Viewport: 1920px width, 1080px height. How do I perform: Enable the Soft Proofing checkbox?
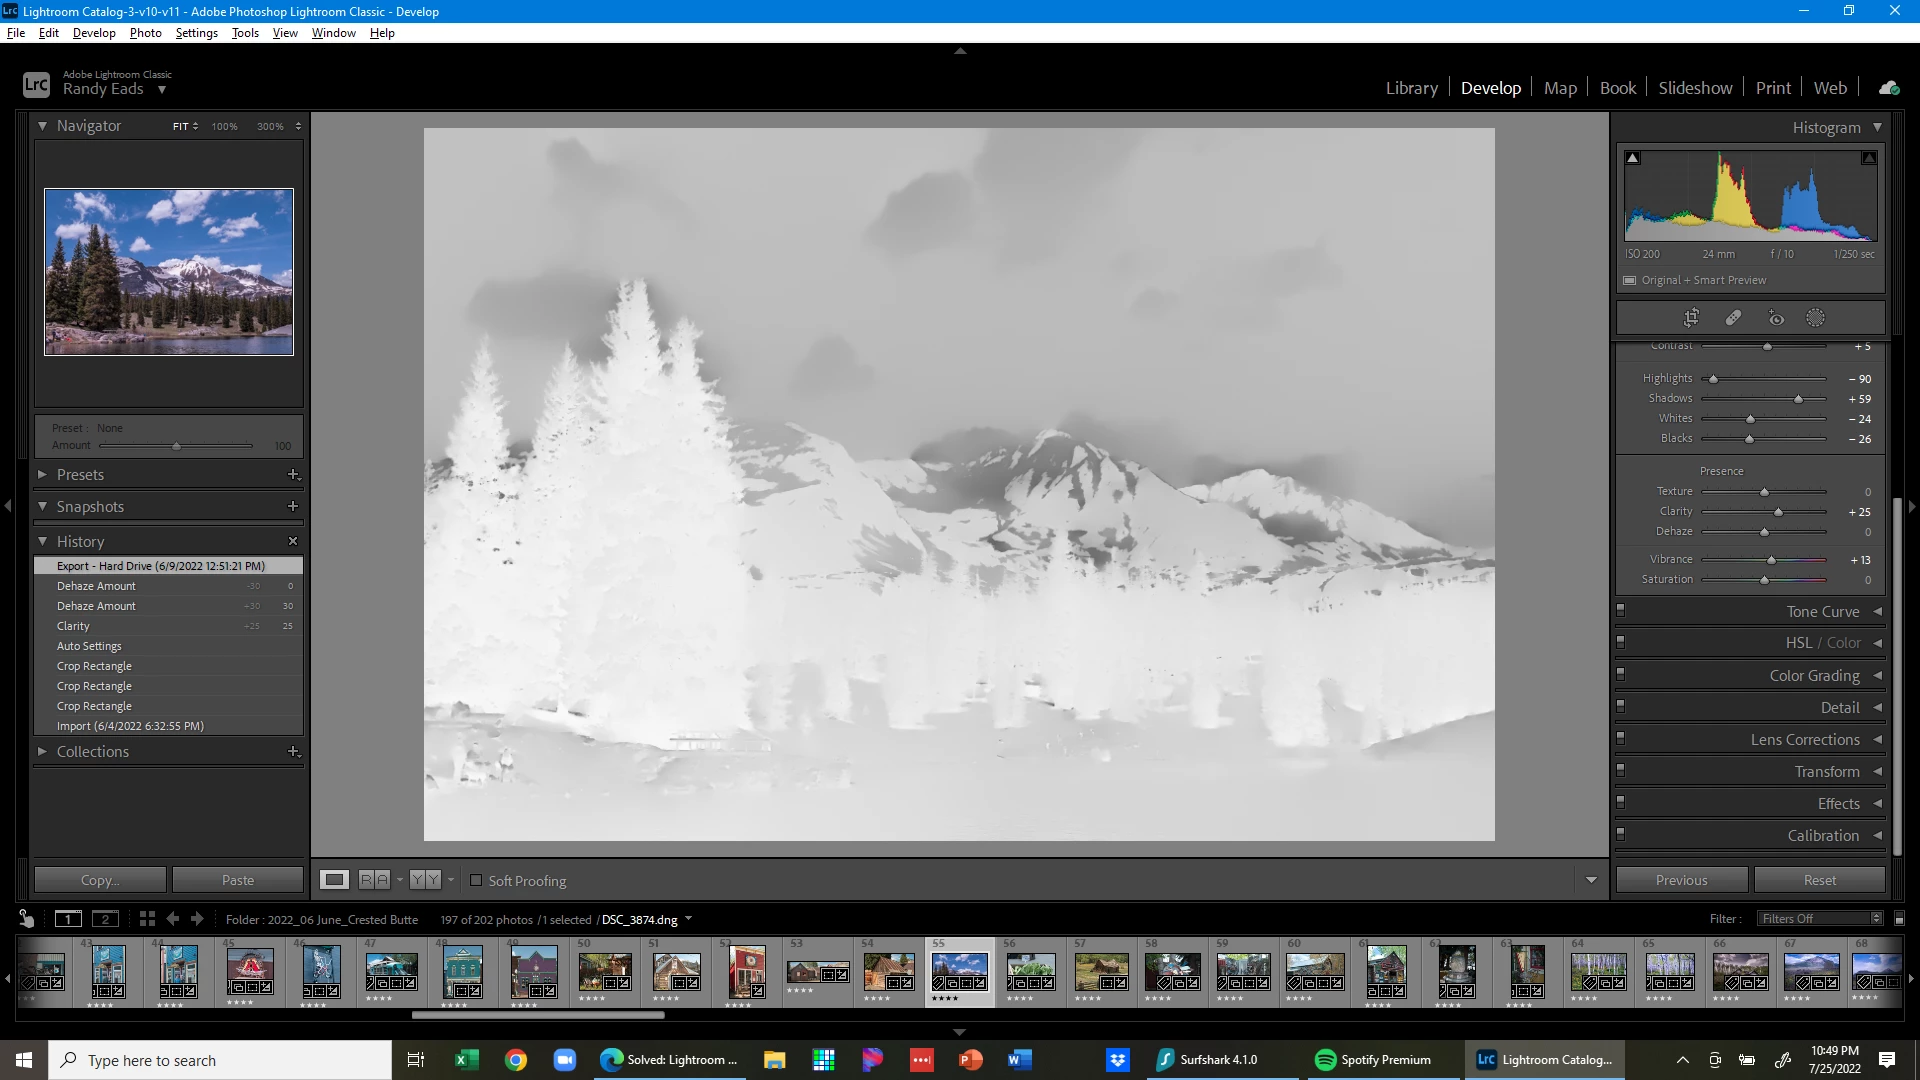click(x=476, y=880)
